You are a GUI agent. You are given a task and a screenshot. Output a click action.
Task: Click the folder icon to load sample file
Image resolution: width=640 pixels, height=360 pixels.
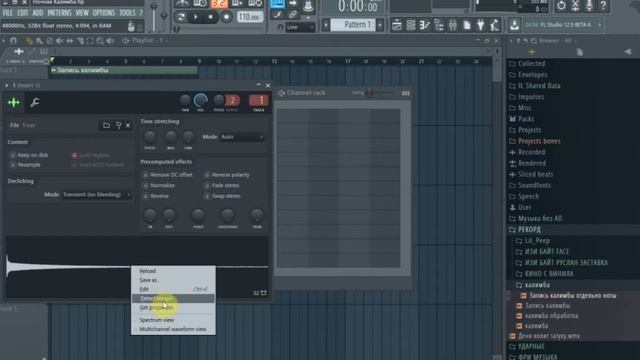pos(106,125)
